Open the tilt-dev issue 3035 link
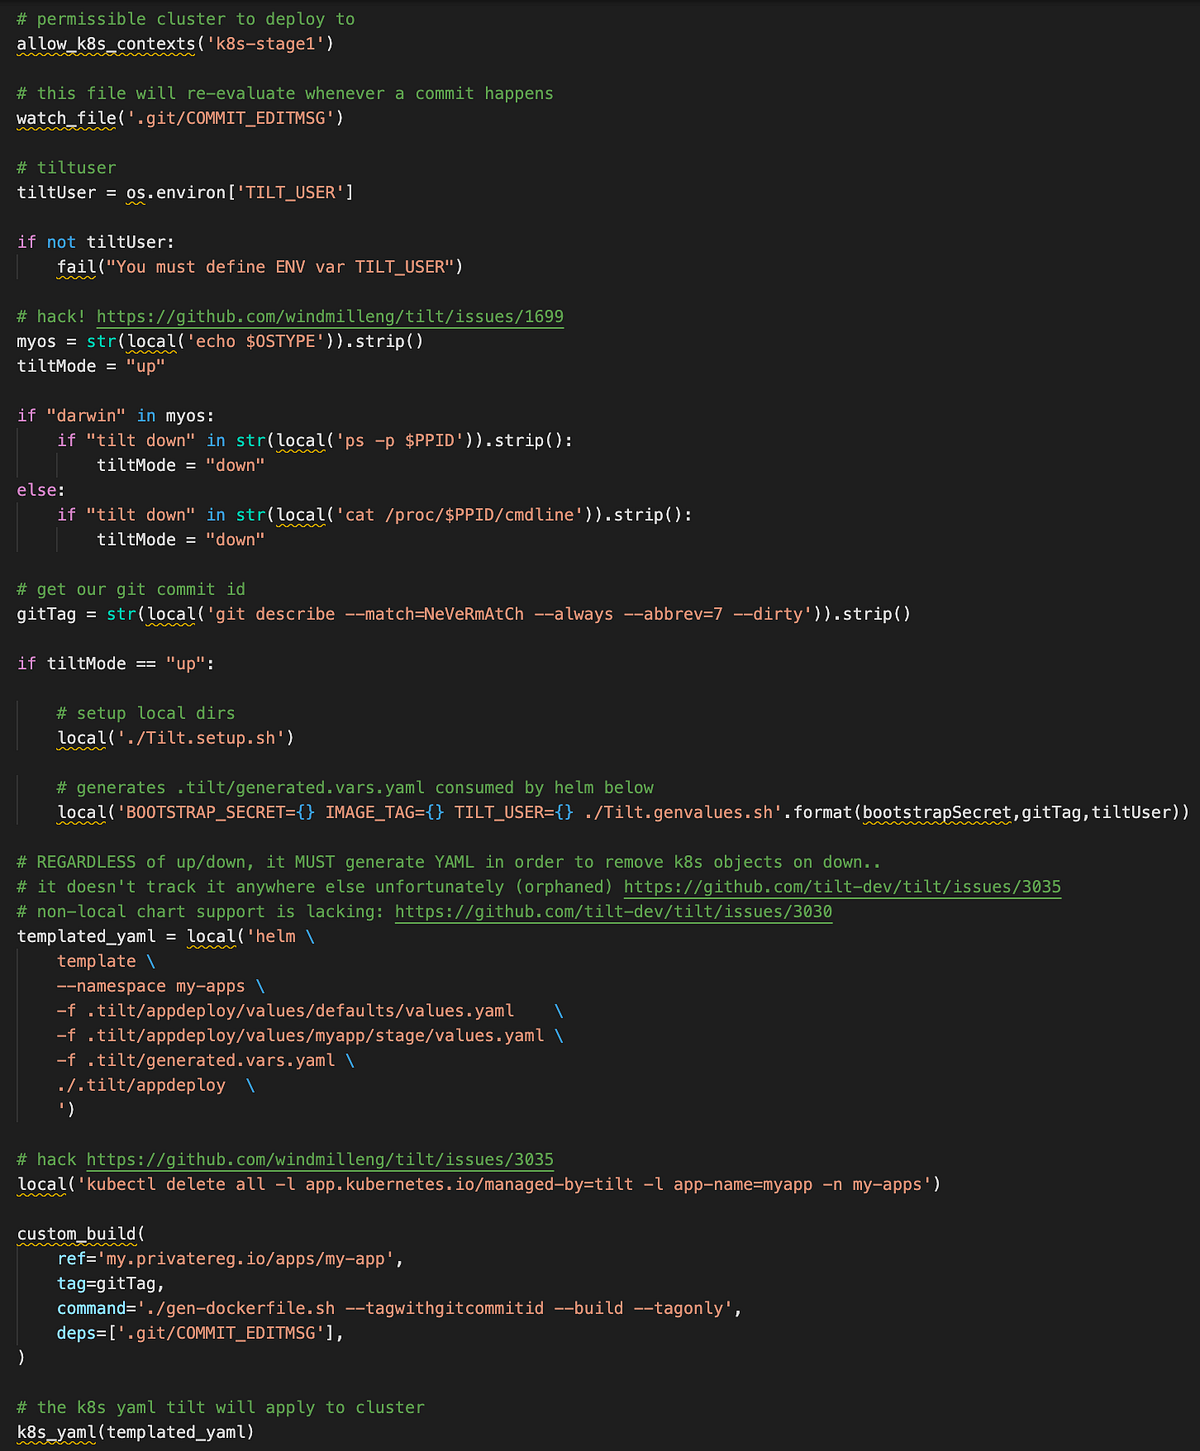Screen dimensions: 1200x1451 [842, 886]
